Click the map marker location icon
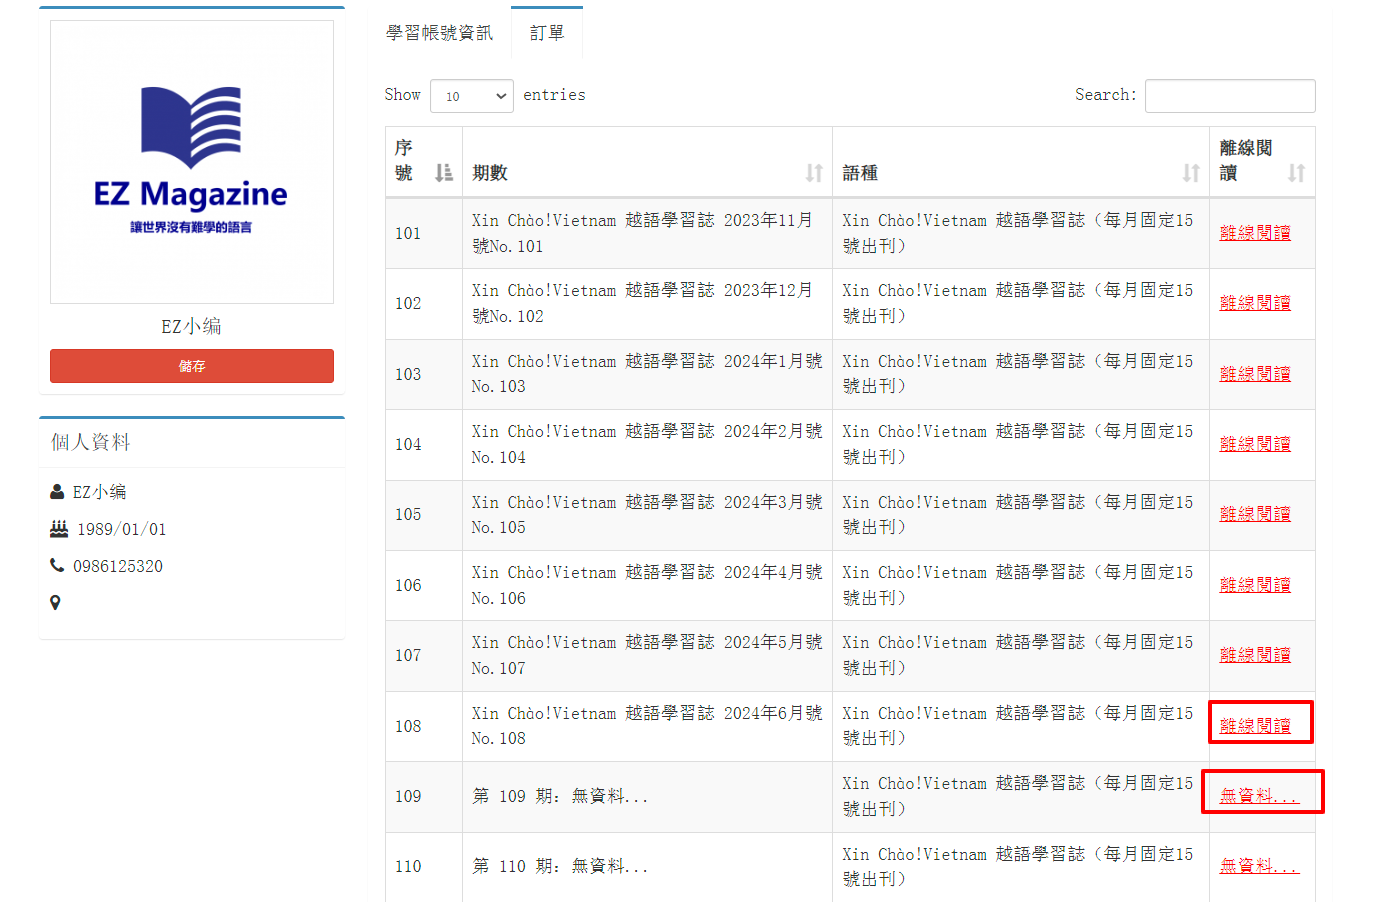 (55, 603)
